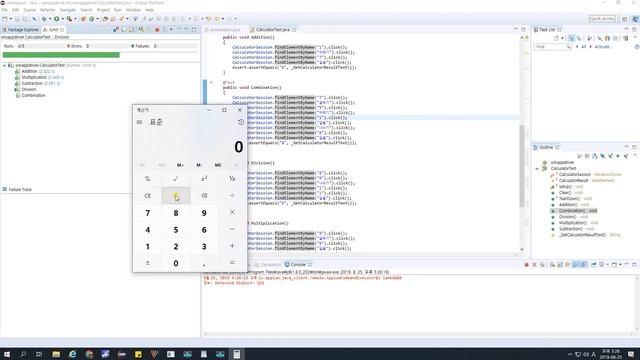This screenshot has height=360, width=640.
Task: Click digit 7 in Calculator
Action: click(147, 213)
